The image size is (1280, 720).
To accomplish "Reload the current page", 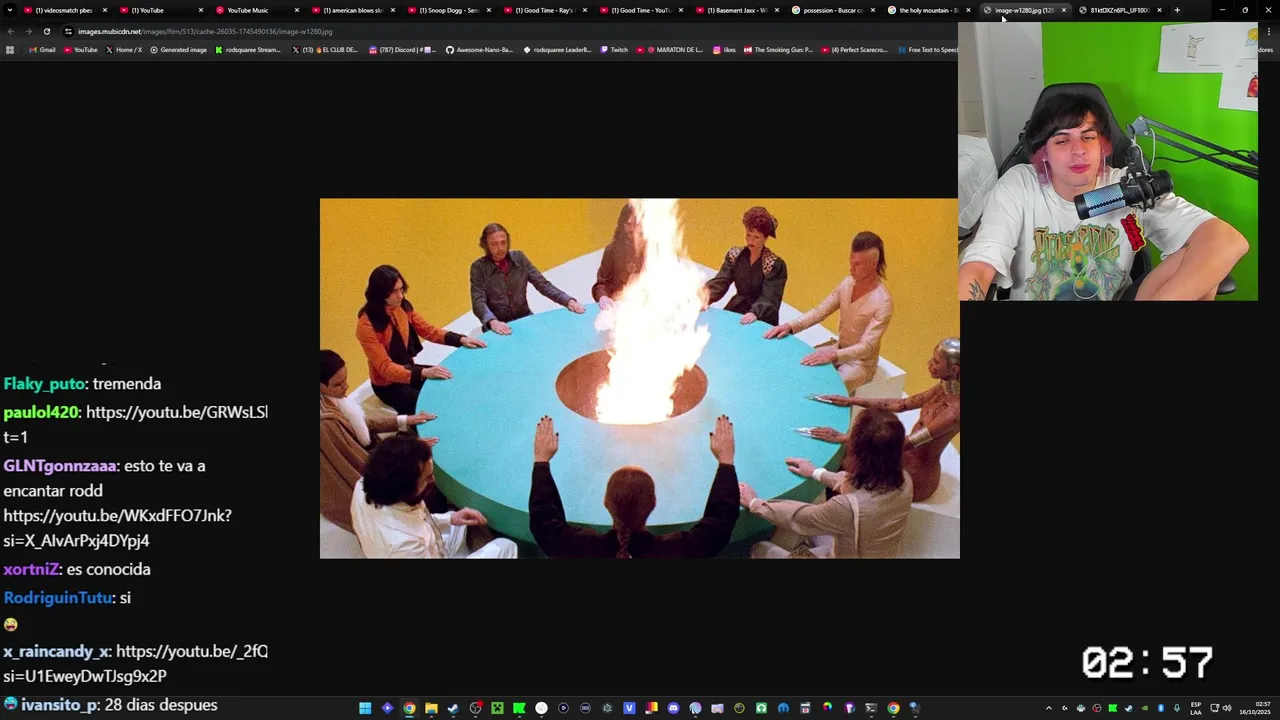I will [47, 31].
